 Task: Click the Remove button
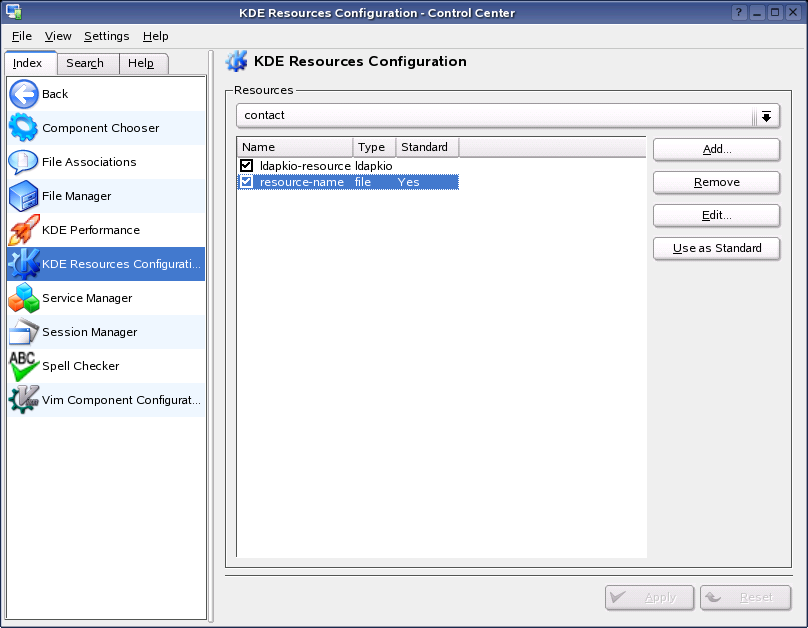[716, 182]
